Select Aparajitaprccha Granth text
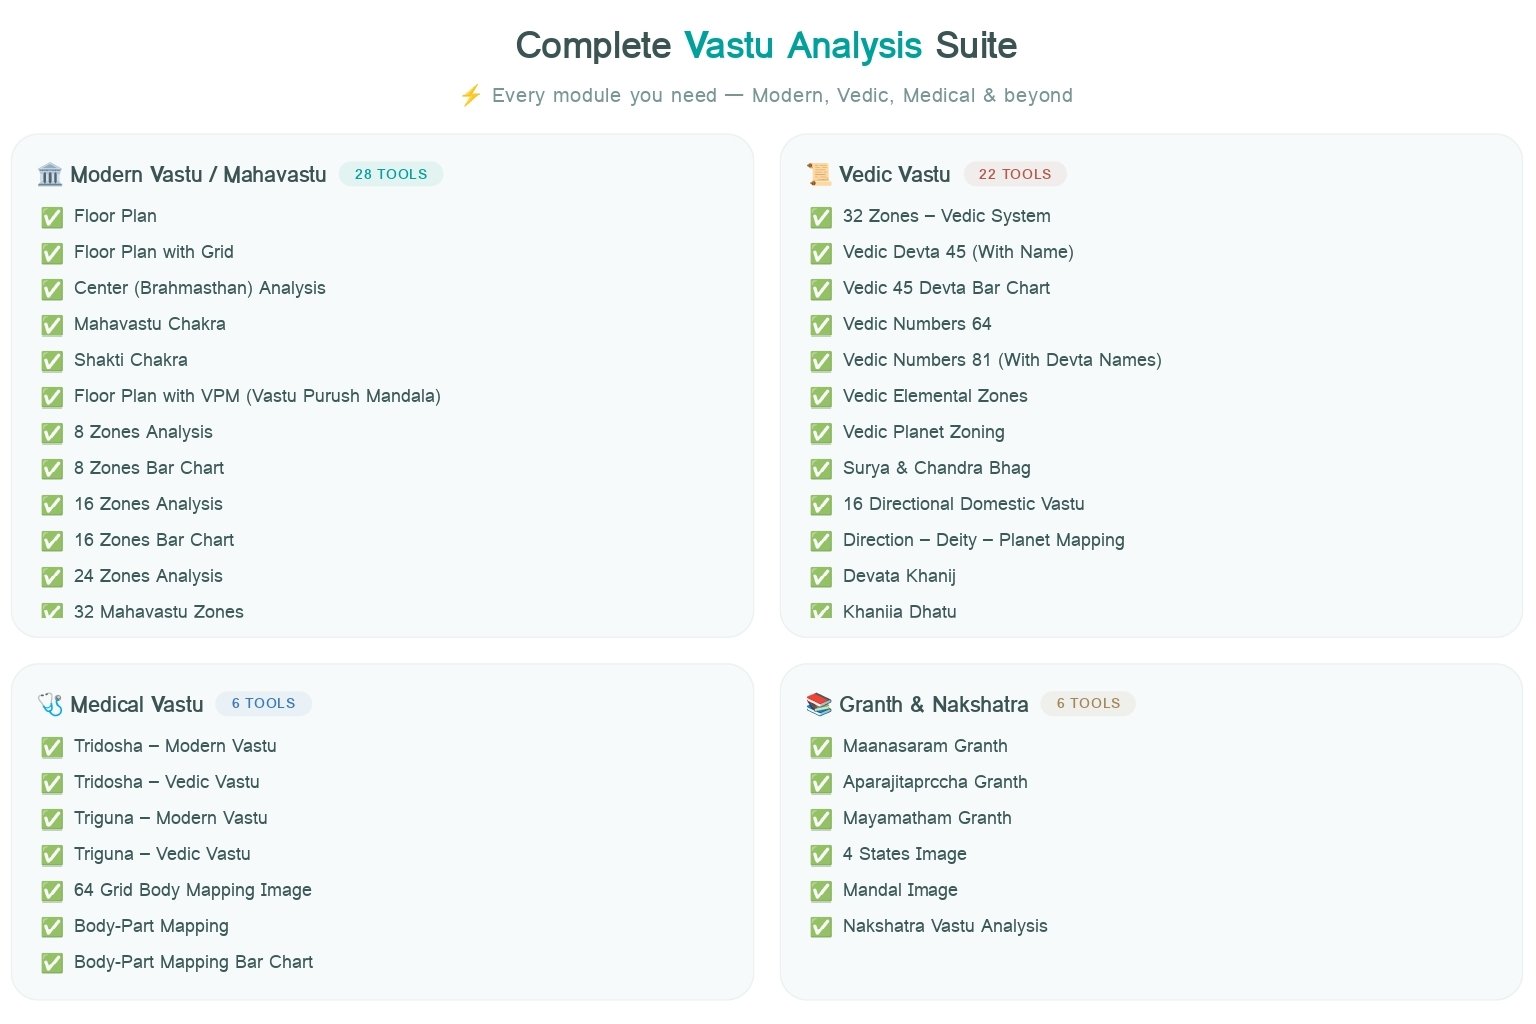This screenshot has height=1024, width=1536. tap(935, 782)
